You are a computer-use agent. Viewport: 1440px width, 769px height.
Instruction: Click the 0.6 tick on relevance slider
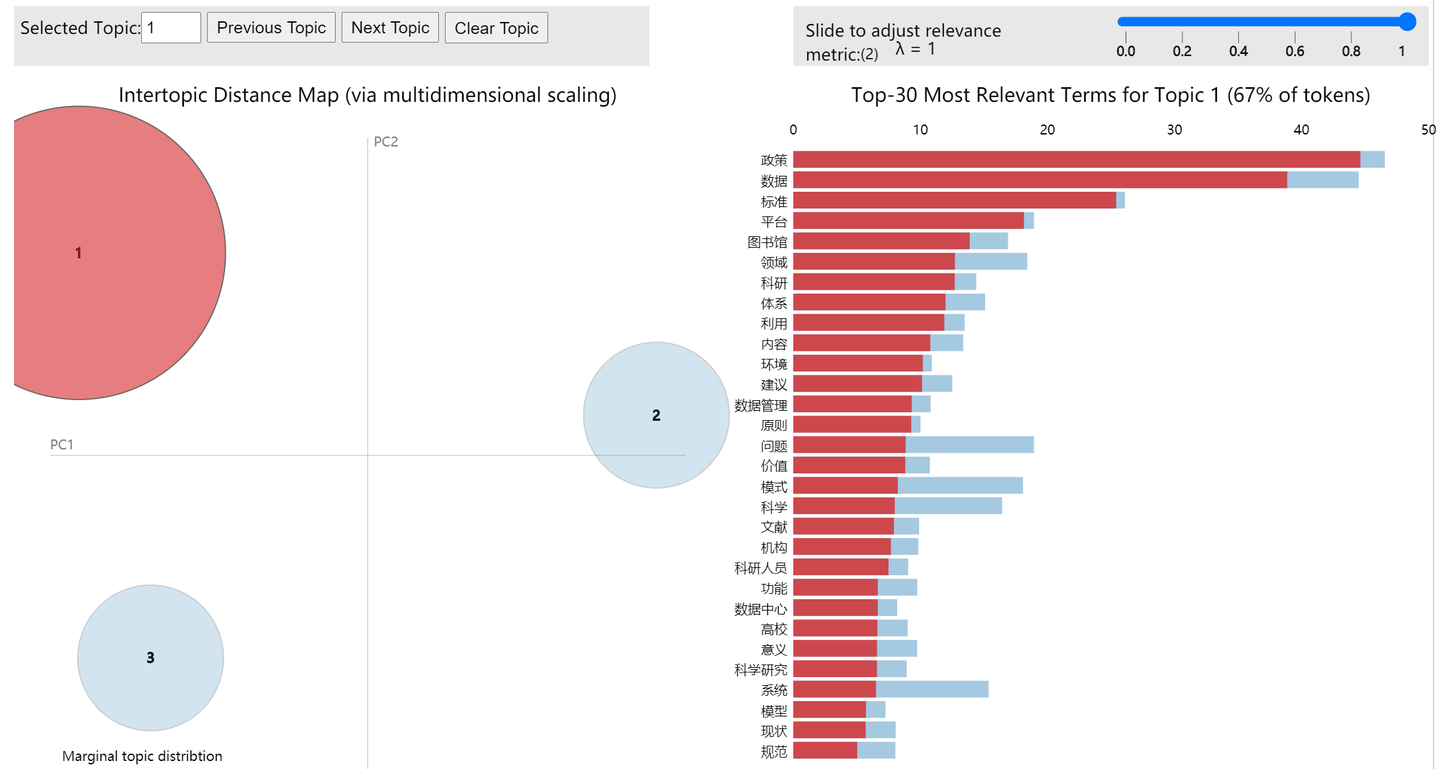(1295, 51)
